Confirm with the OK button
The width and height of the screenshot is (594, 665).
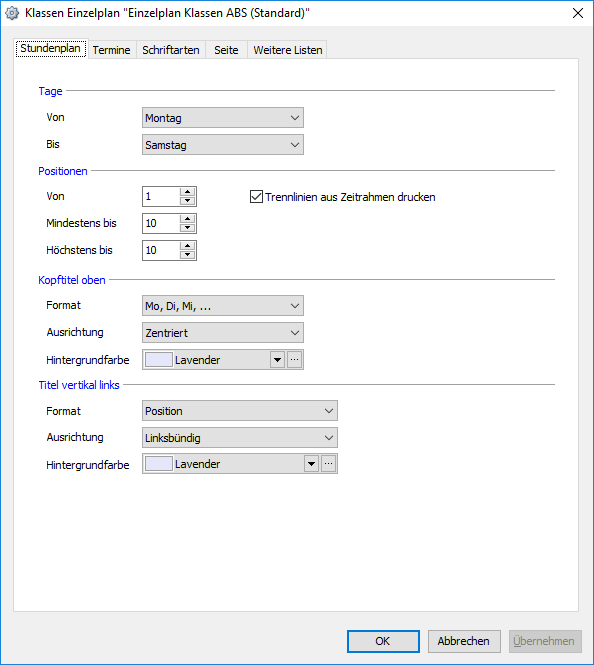click(x=383, y=641)
